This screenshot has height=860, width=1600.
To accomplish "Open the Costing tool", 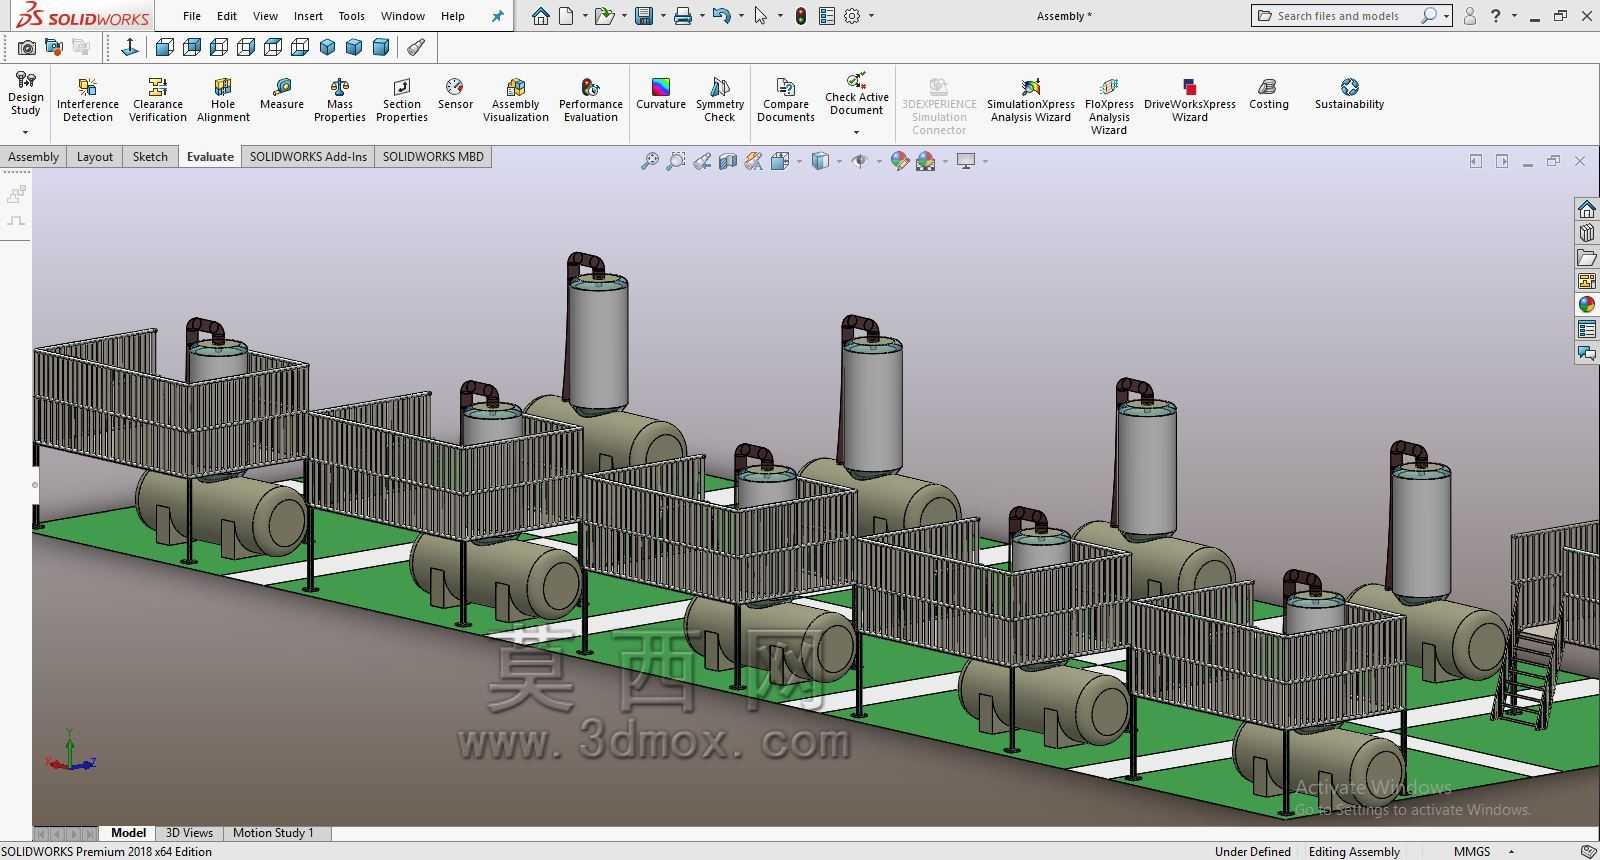I will 1269,94.
